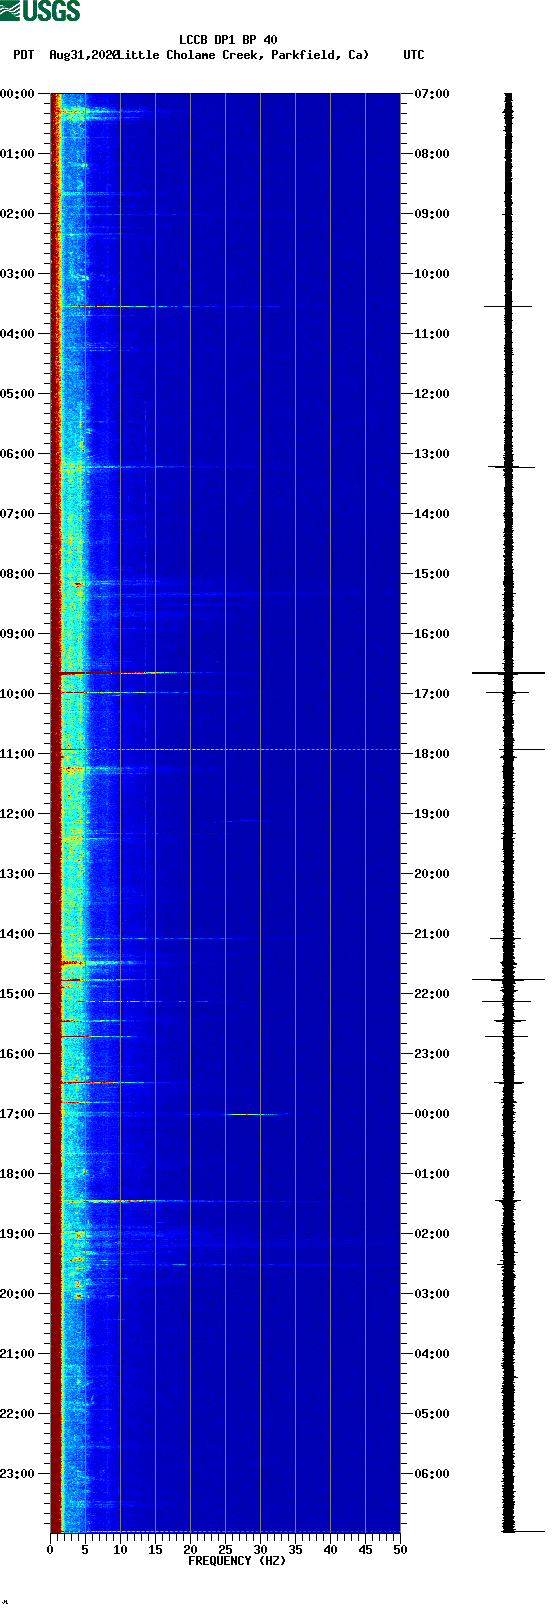Select the station title 'LCCB DP1 BP 40'

(228, 41)
